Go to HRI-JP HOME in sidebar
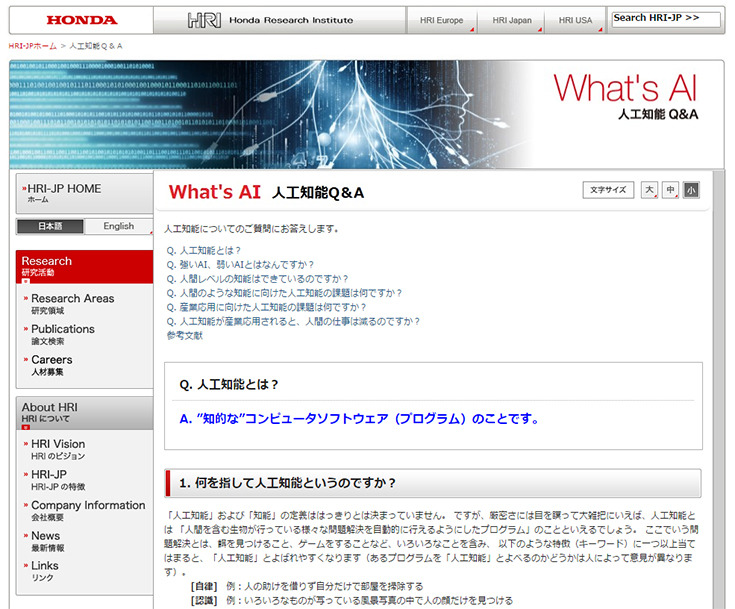This screenshot has height=609, width=735. pos(64,193)
